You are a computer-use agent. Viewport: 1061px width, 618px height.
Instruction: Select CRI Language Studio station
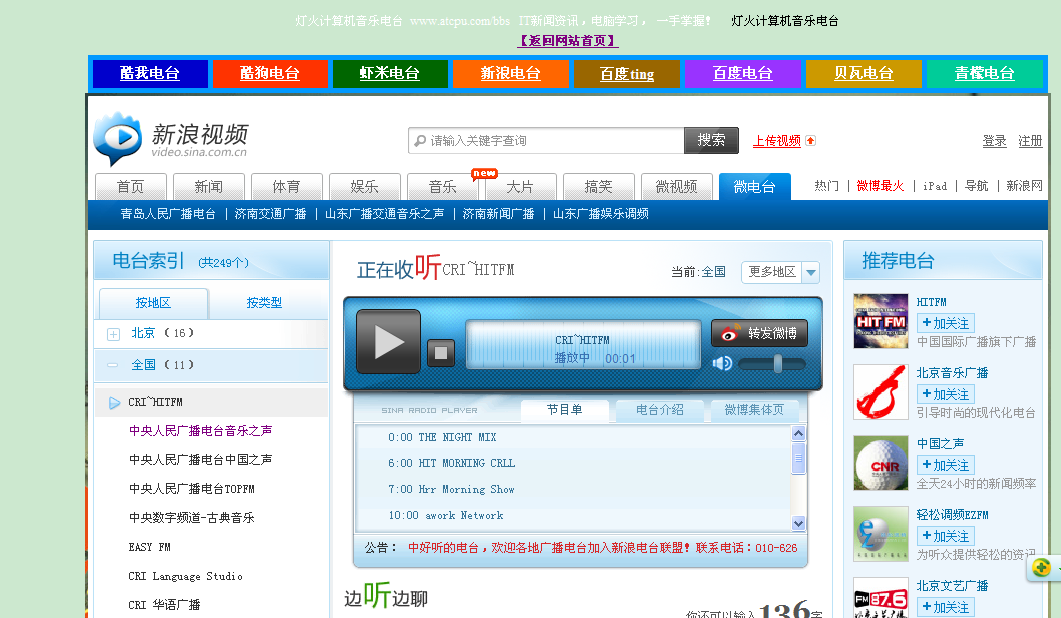185,576
